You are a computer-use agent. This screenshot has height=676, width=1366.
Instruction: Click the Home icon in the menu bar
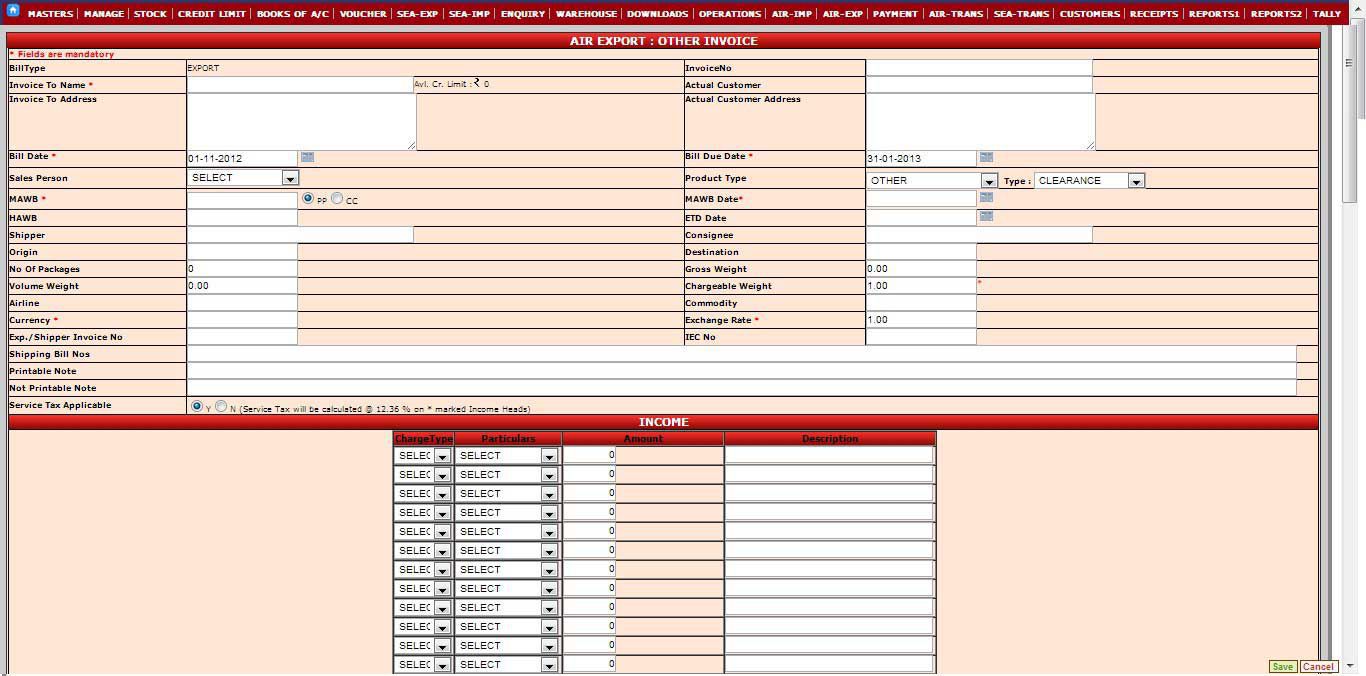point(14,13)
